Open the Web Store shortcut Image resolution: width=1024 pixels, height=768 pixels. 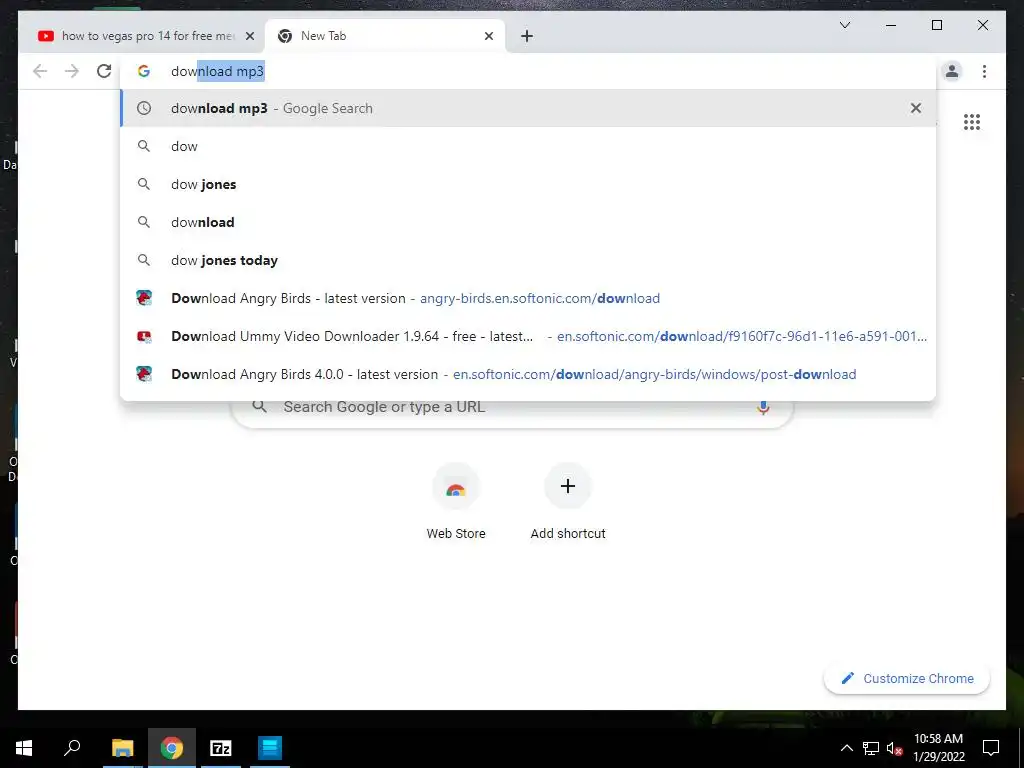point(456,502)
